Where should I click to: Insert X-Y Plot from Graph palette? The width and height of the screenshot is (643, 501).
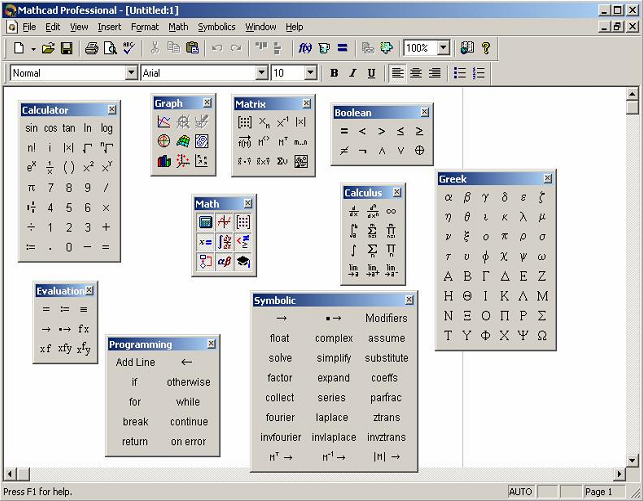pos(164,121)
